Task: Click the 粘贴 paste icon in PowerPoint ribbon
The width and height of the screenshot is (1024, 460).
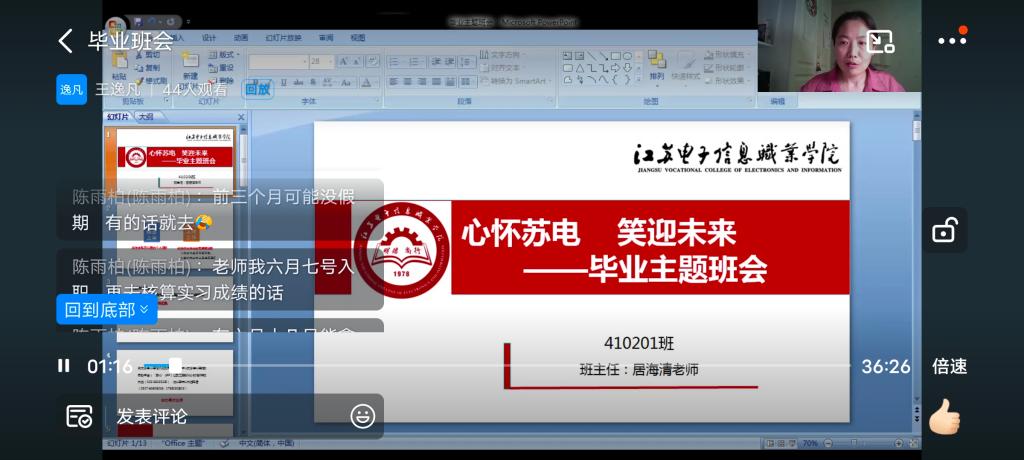Action: [x=119, y=61]
